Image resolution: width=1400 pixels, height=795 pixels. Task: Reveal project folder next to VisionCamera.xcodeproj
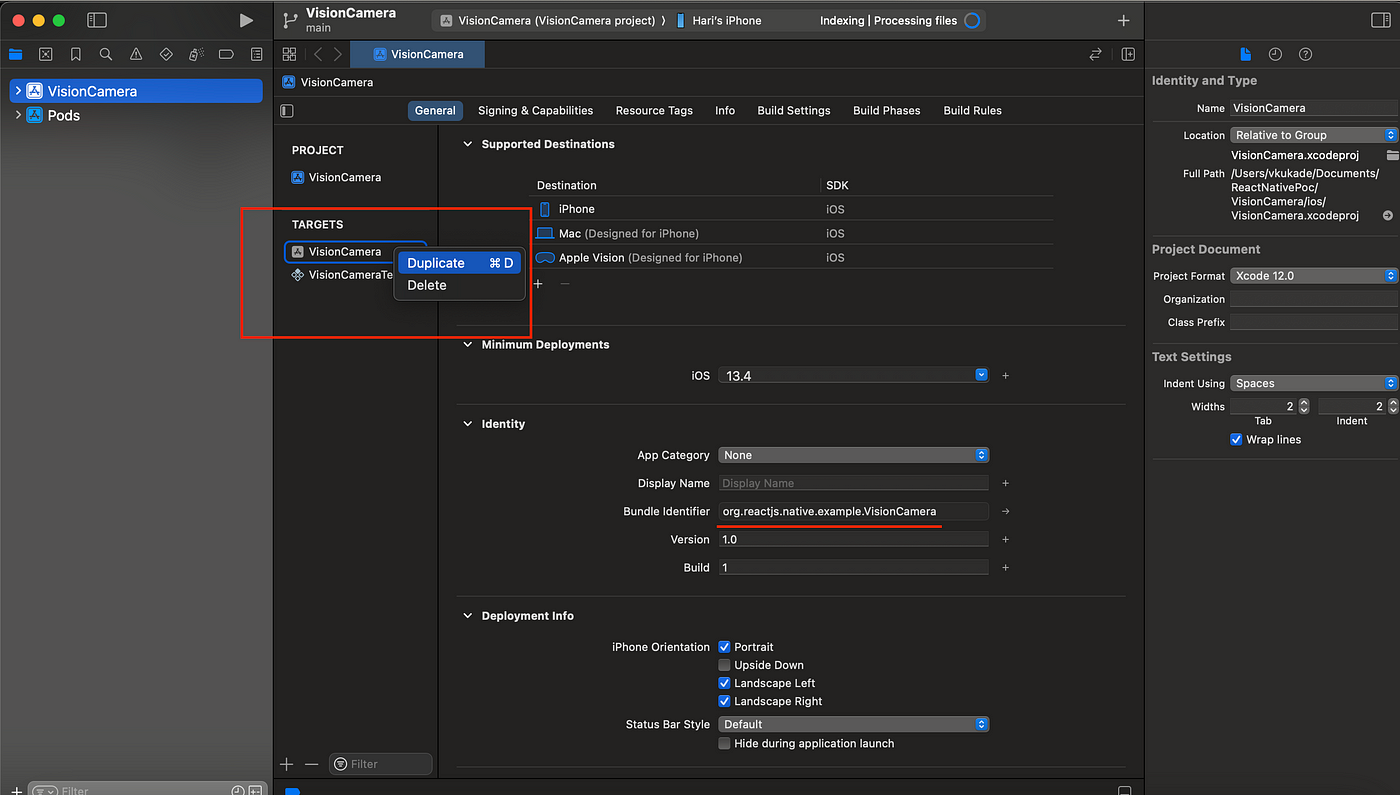tap(1392, 155)
